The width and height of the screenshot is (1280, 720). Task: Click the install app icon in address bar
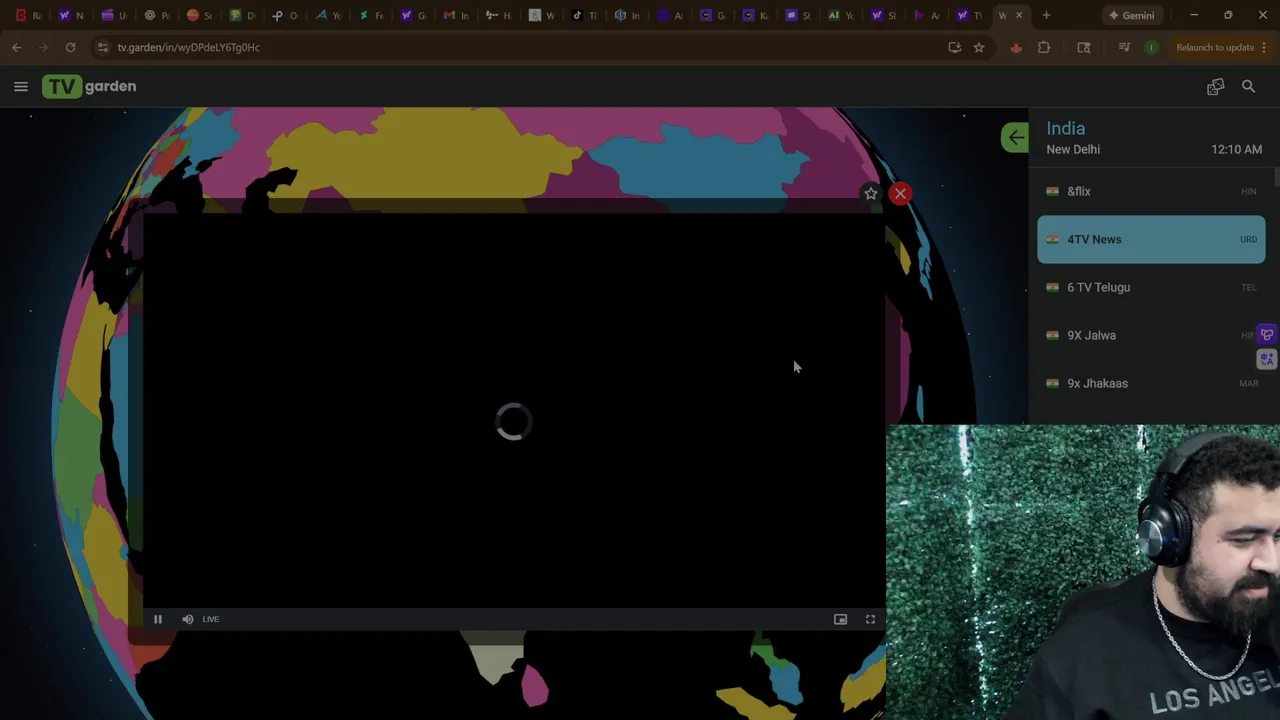954,47
